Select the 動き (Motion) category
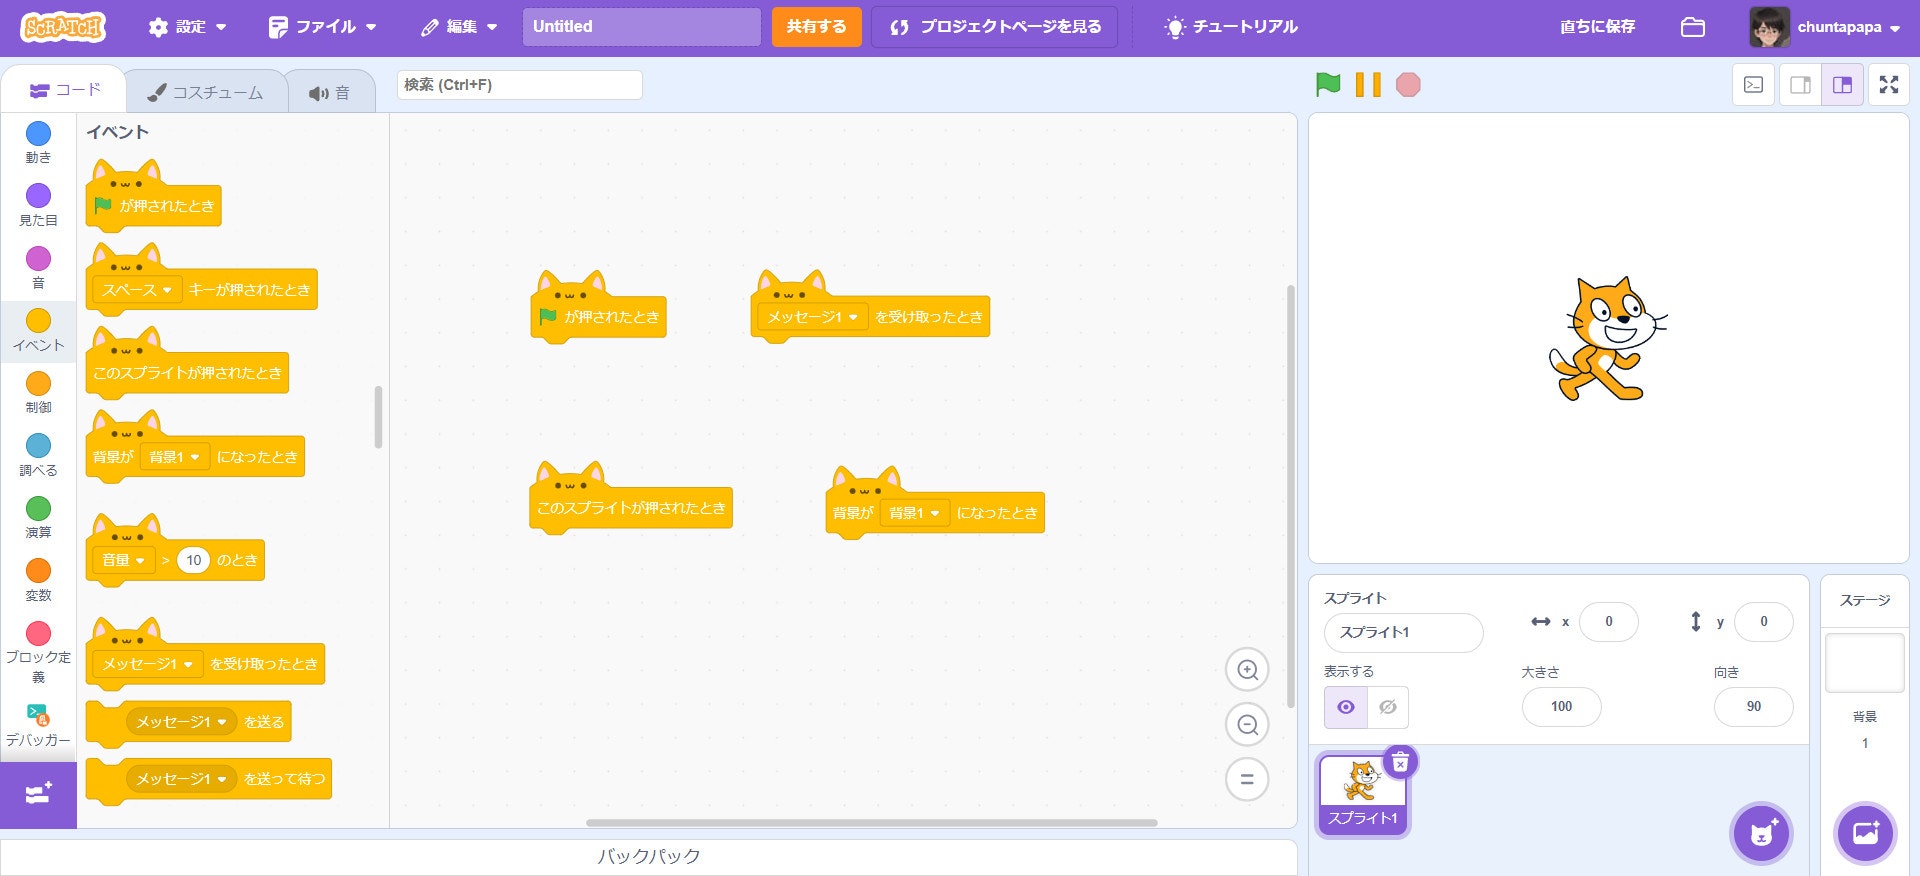 click(38, 143)
